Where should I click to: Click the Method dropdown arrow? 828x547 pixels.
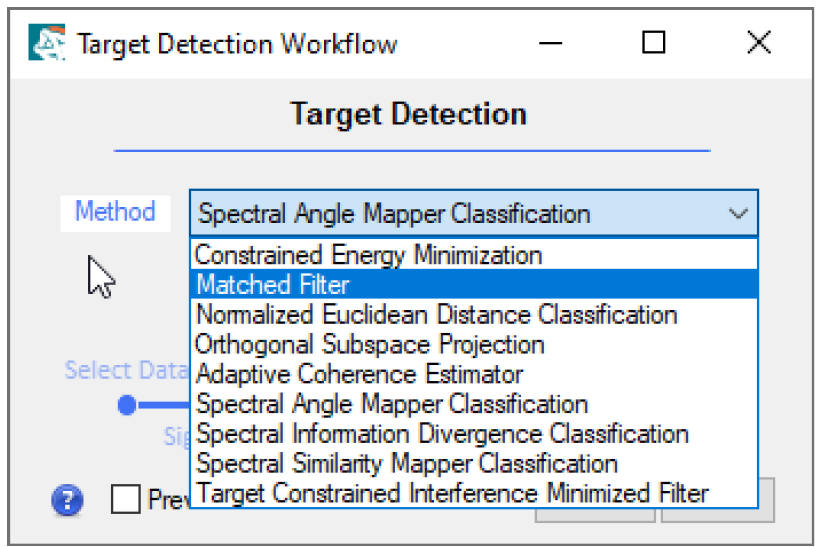tap(738, 214)
